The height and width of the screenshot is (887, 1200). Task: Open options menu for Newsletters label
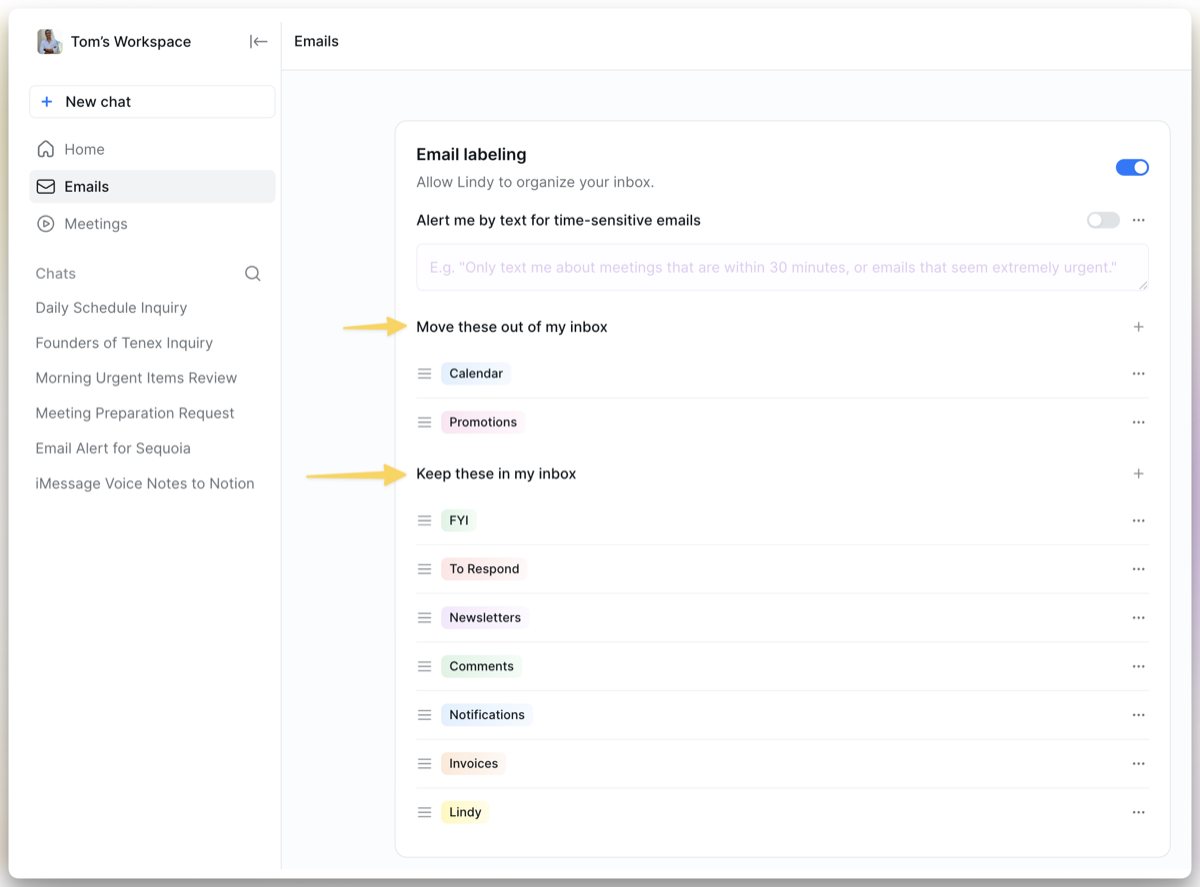coord(1138,617)
